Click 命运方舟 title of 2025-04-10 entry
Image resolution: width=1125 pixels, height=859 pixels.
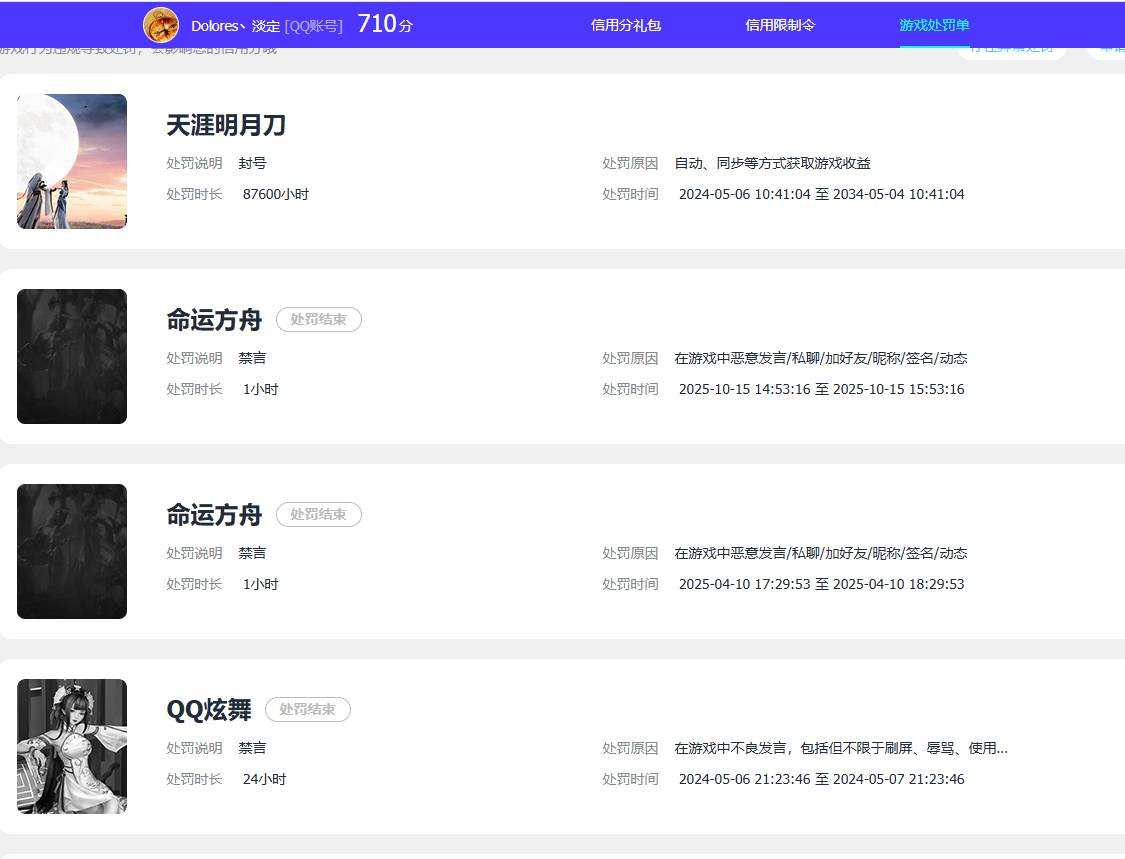[x=214, y=515]
